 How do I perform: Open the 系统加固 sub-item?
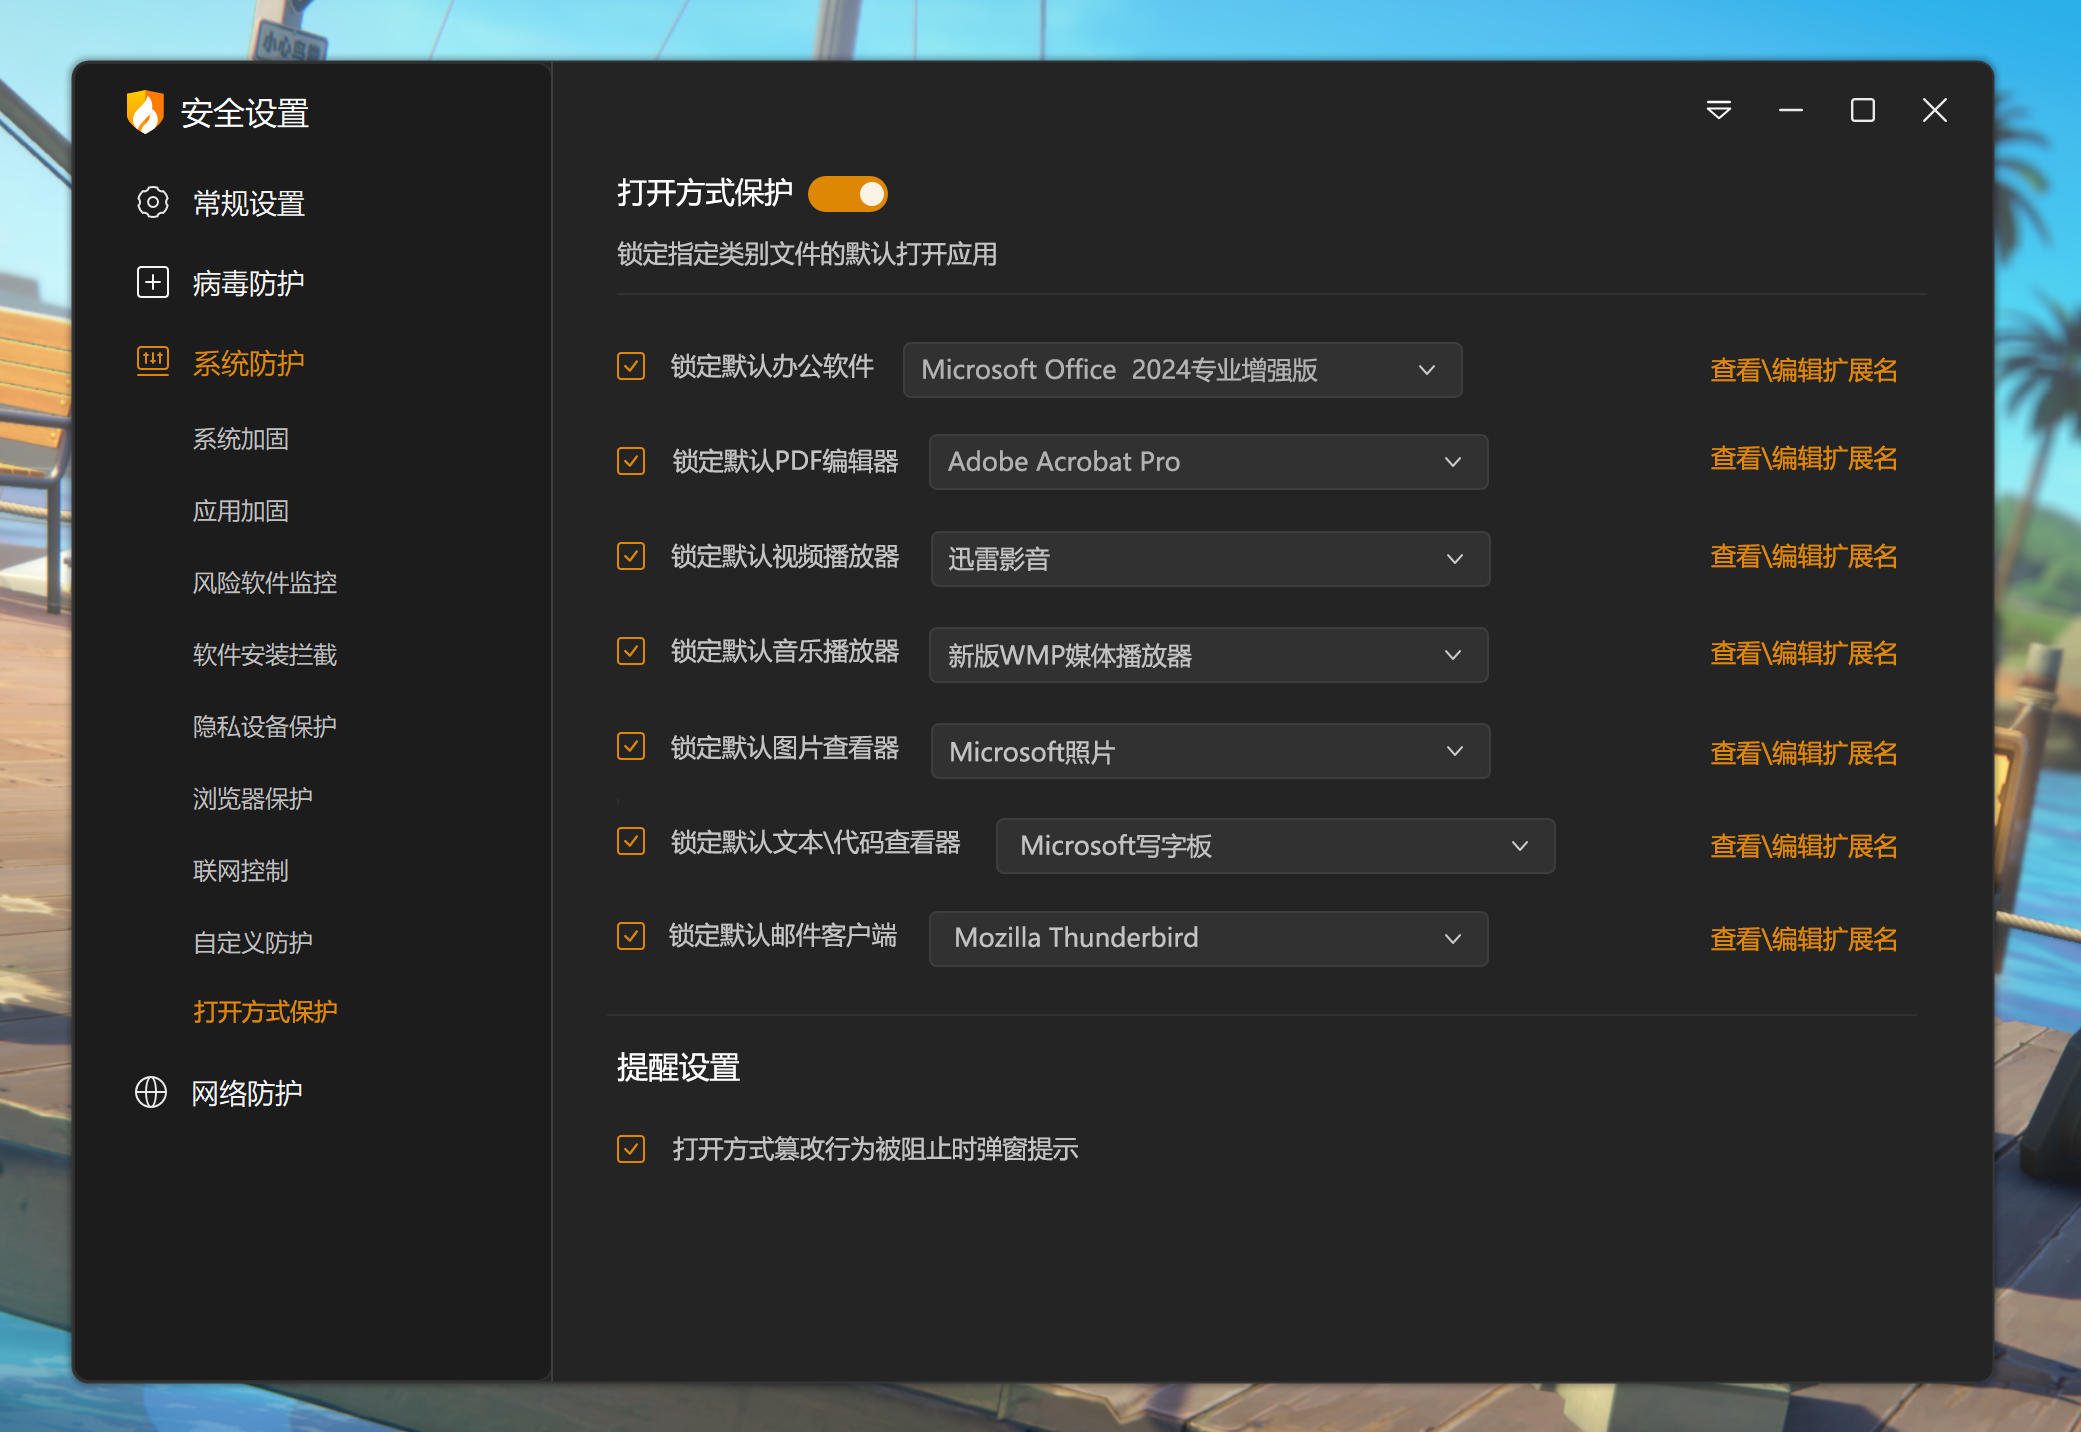pos(240,439)
